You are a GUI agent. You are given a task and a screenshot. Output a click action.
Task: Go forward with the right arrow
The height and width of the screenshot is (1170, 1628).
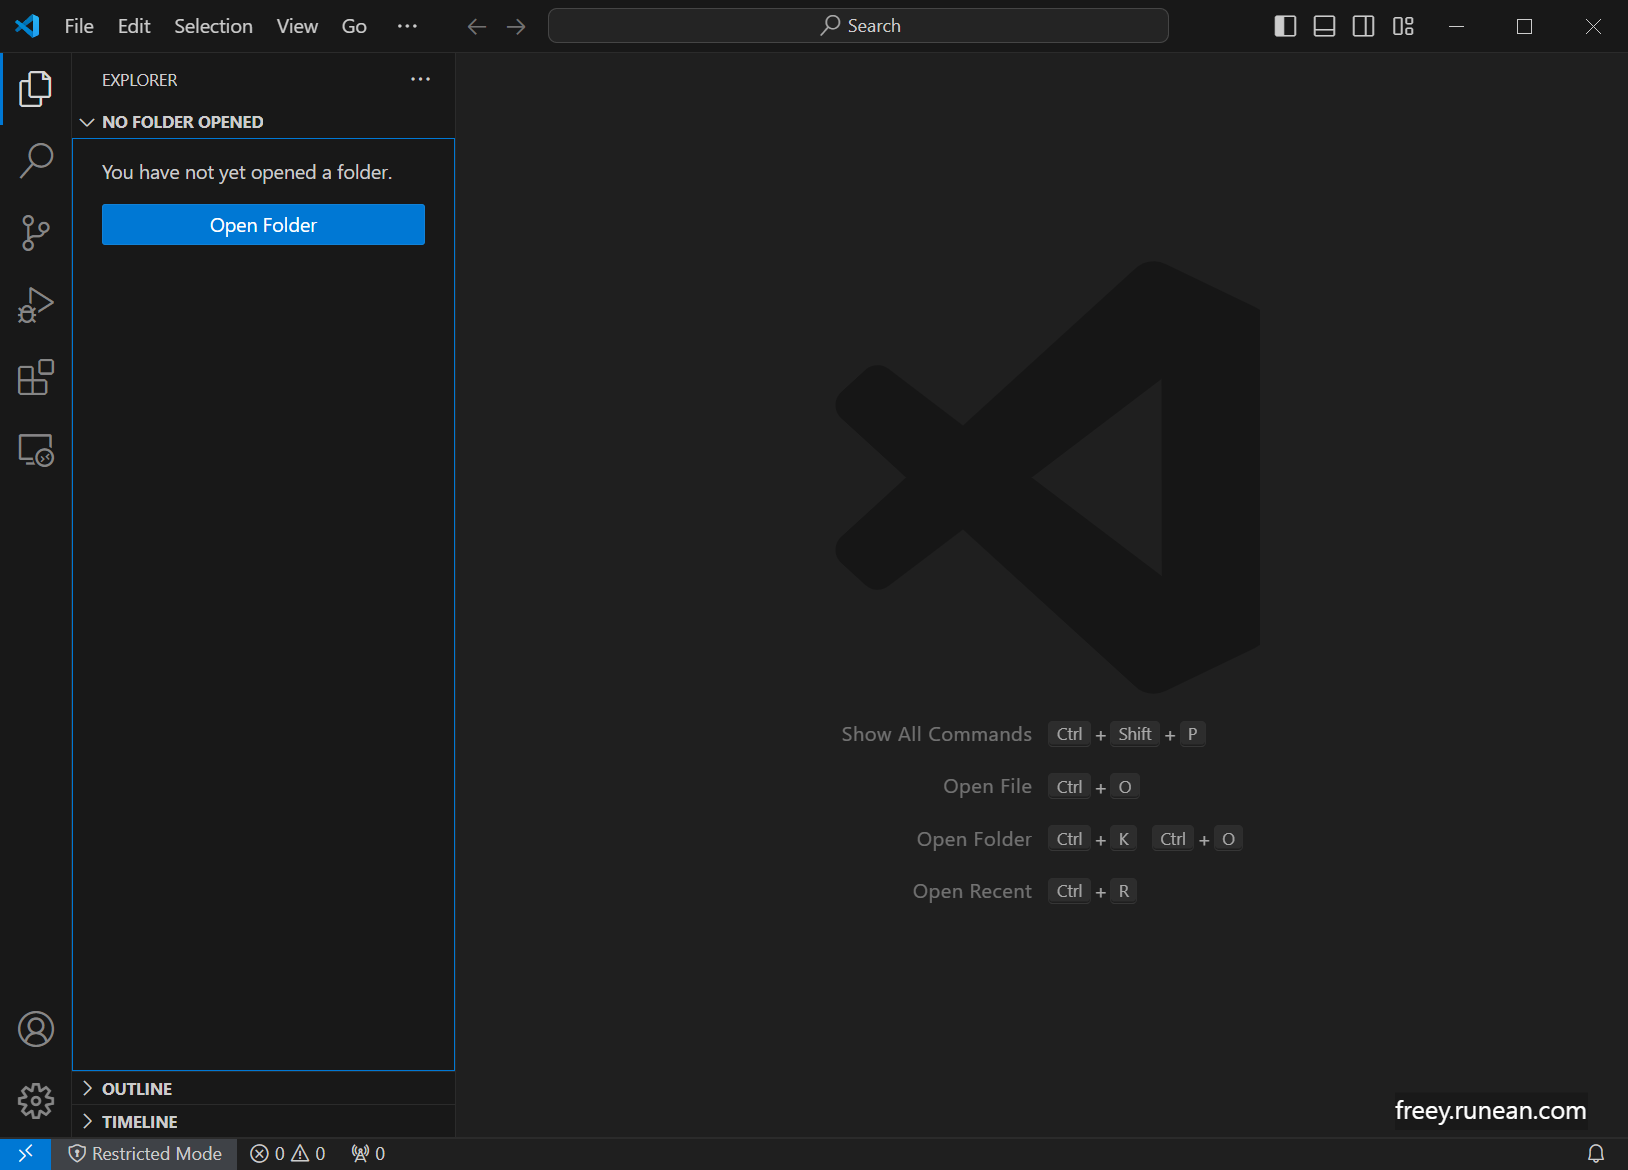tap(516, 27)
